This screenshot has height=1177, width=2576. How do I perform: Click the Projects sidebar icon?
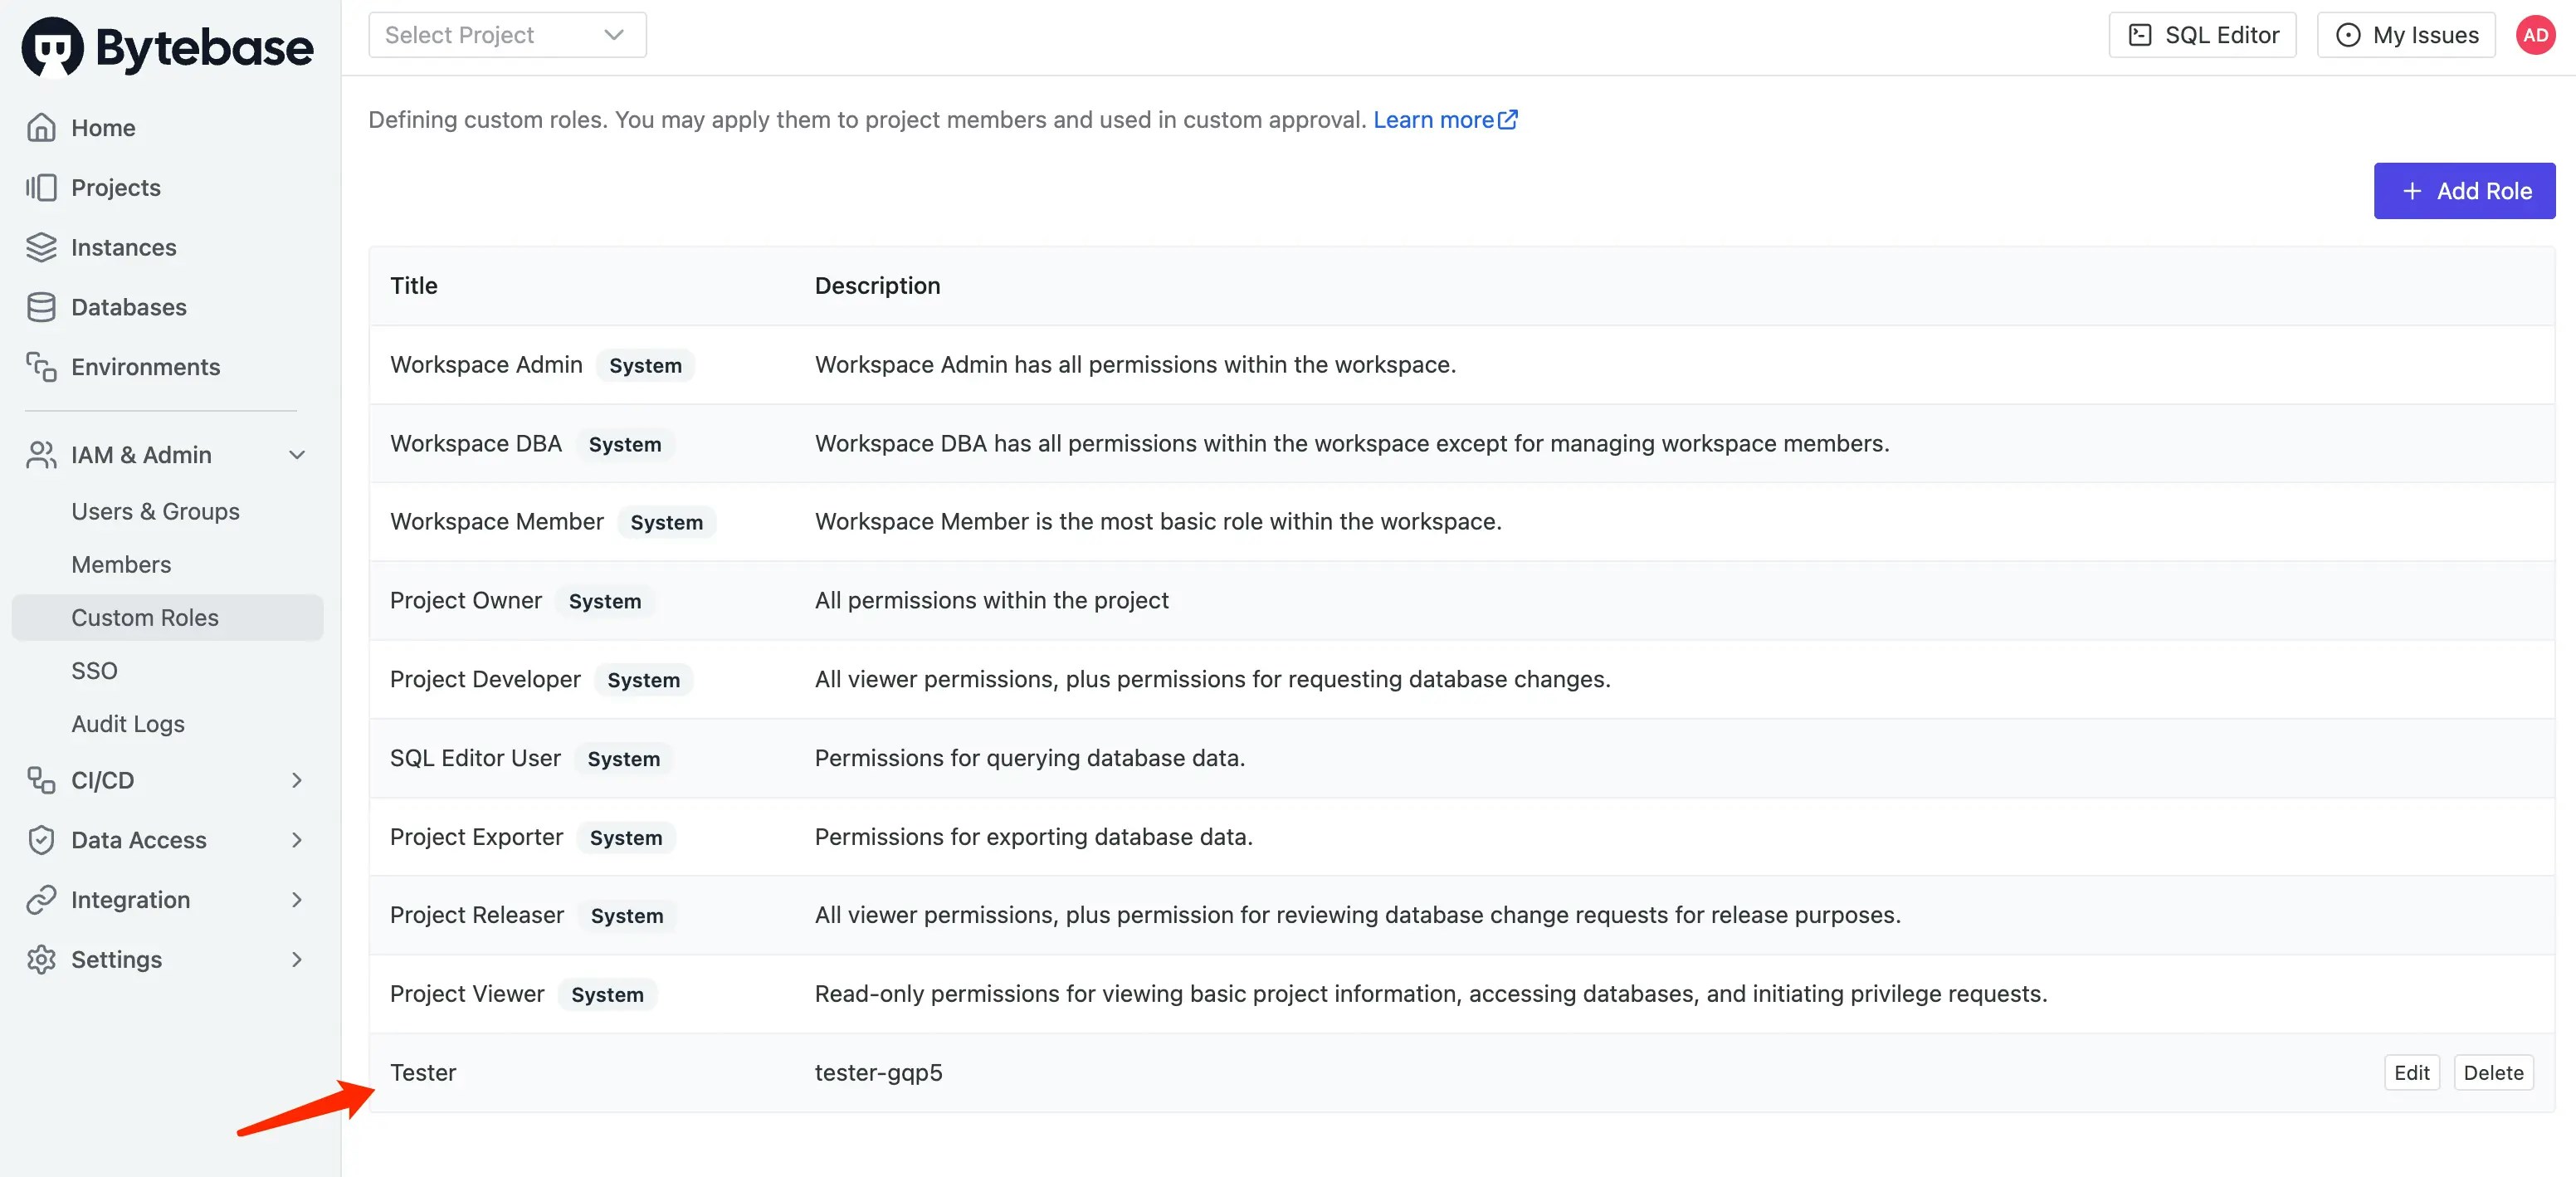(x=41, y=188)
